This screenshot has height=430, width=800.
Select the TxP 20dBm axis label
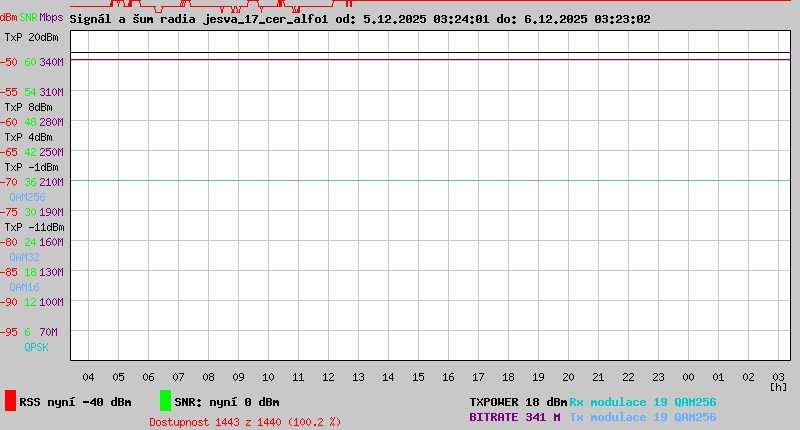pyautogui.click(x=31, y=37)
